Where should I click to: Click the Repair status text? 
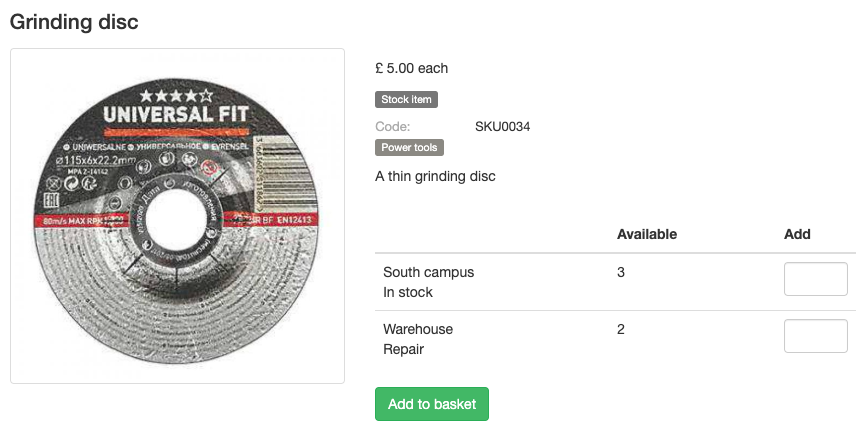tap(403, 350)
